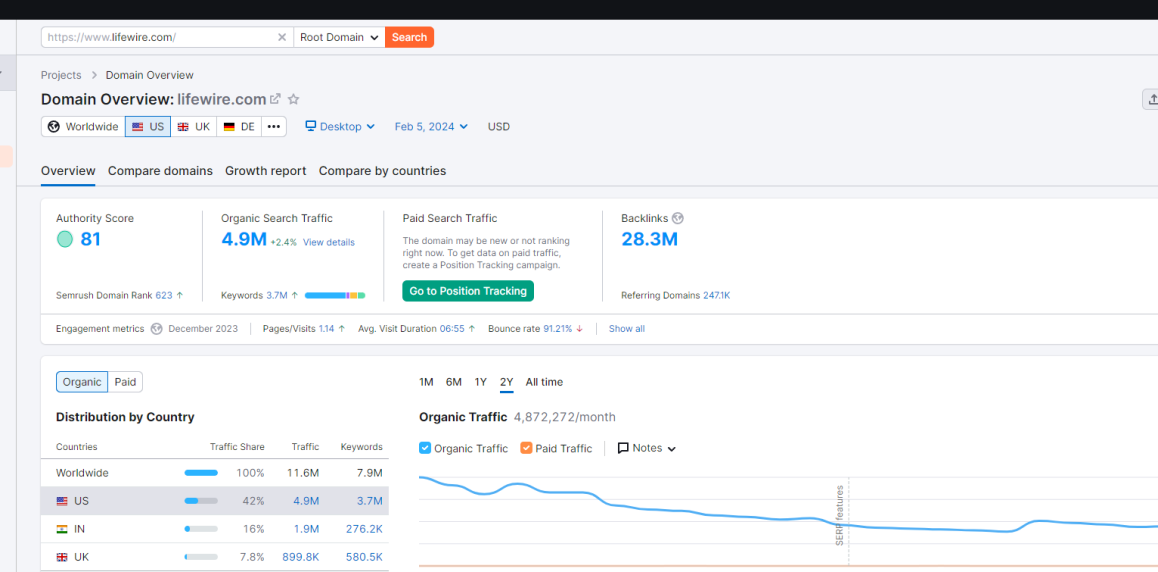Open View details link
This screenshot has height=572, width=1158.
click(329, 242)
